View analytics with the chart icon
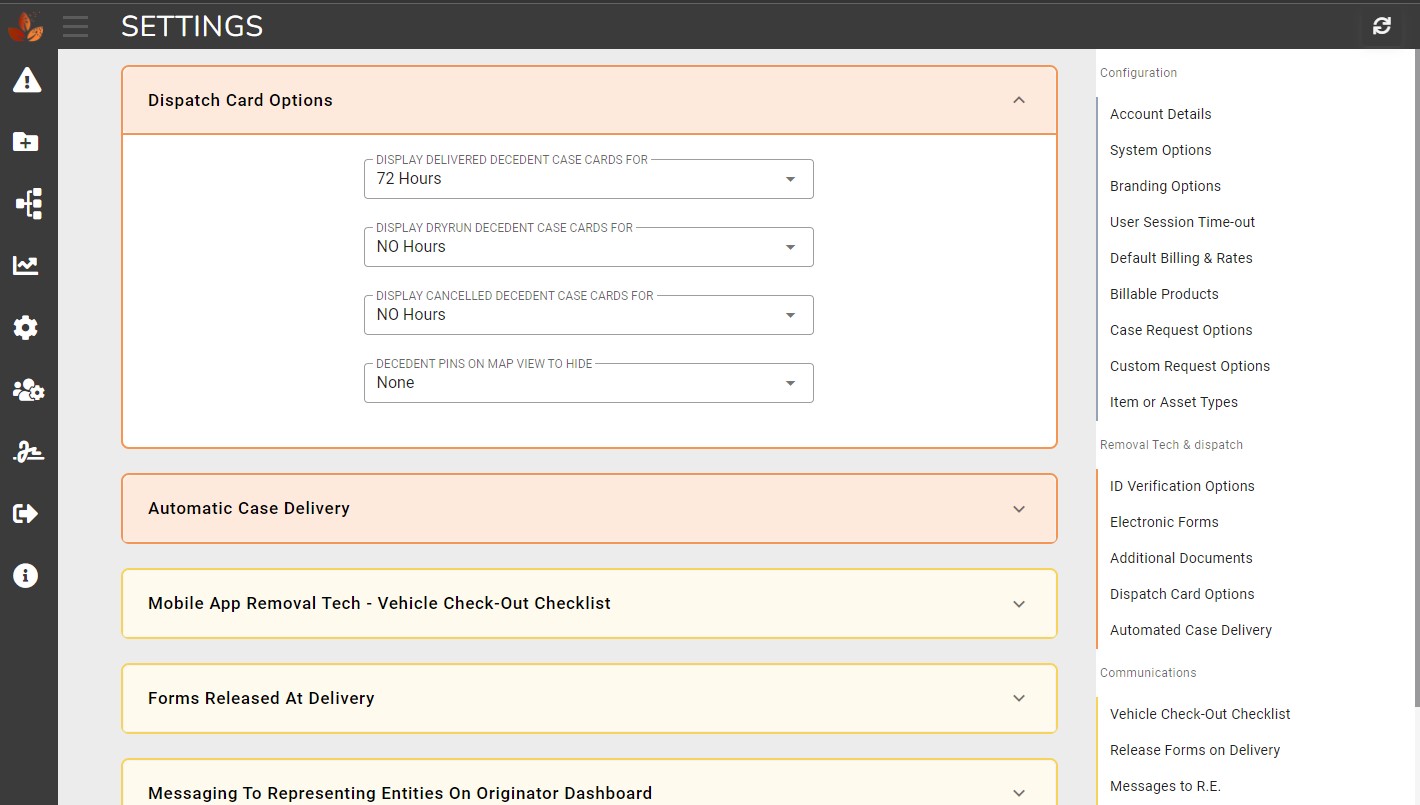Image resolution: width=1420 pixels, height=805 pixels. [x=27, y=265]
